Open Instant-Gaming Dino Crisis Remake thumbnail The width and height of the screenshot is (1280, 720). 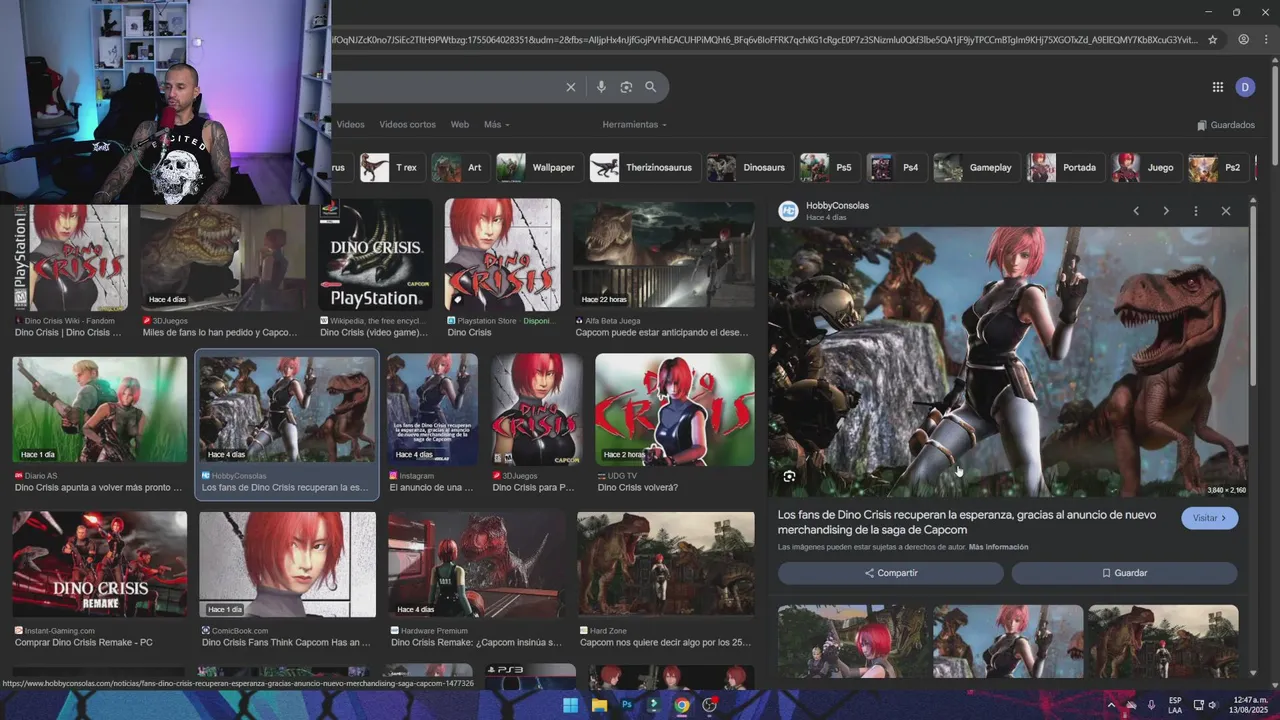100,564
